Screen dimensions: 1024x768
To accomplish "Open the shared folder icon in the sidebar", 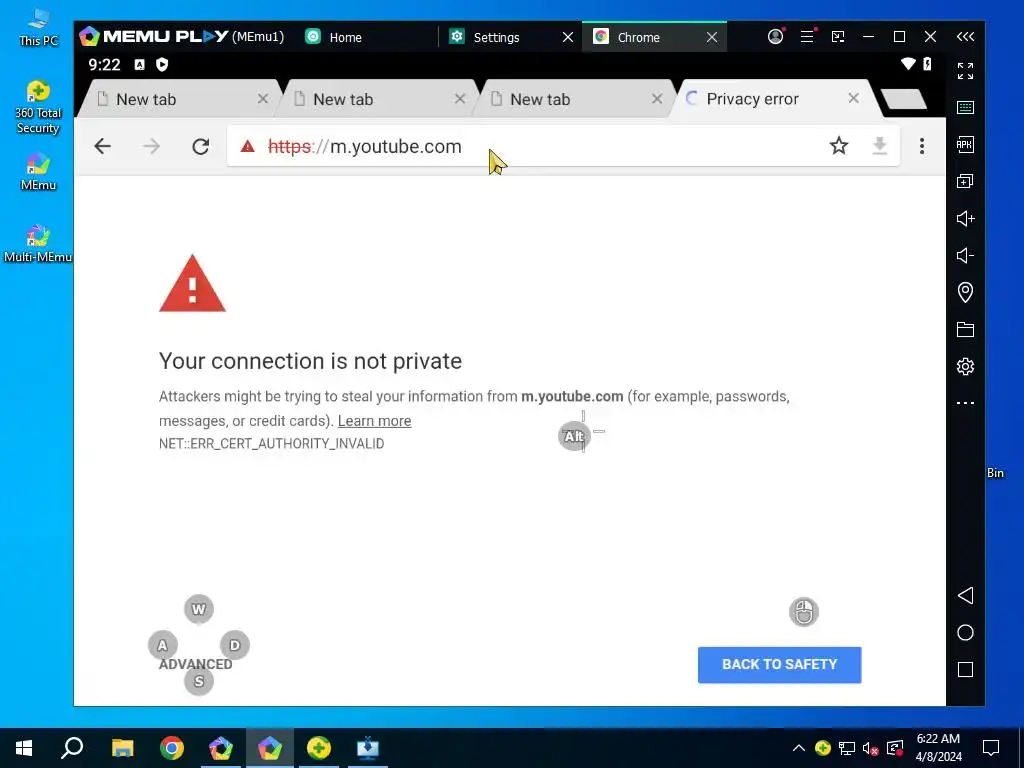I will pos(965,329).
